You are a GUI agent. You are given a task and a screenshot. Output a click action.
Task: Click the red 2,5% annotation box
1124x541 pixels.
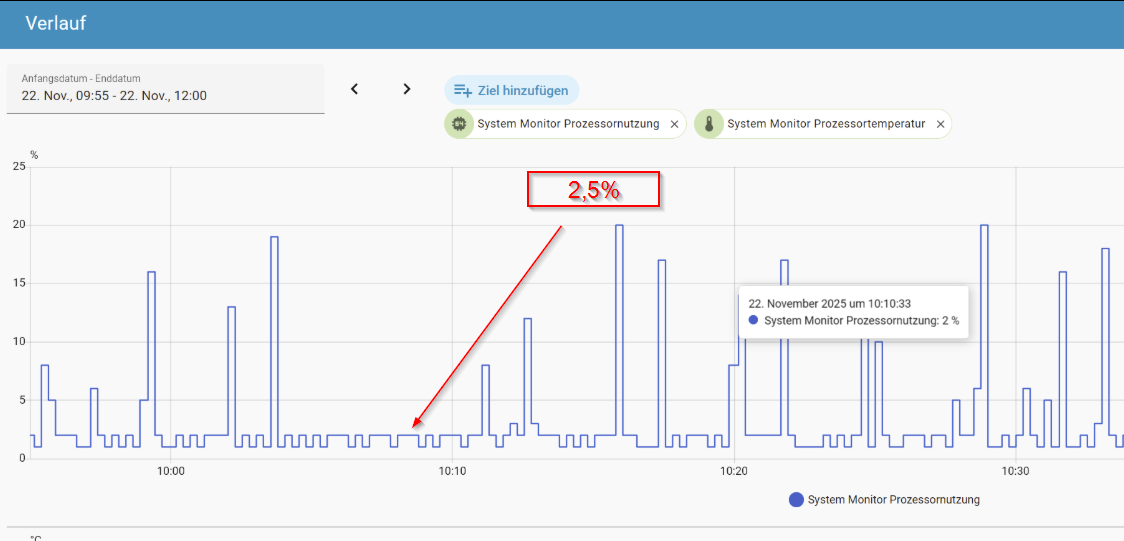tap(593, 190)
